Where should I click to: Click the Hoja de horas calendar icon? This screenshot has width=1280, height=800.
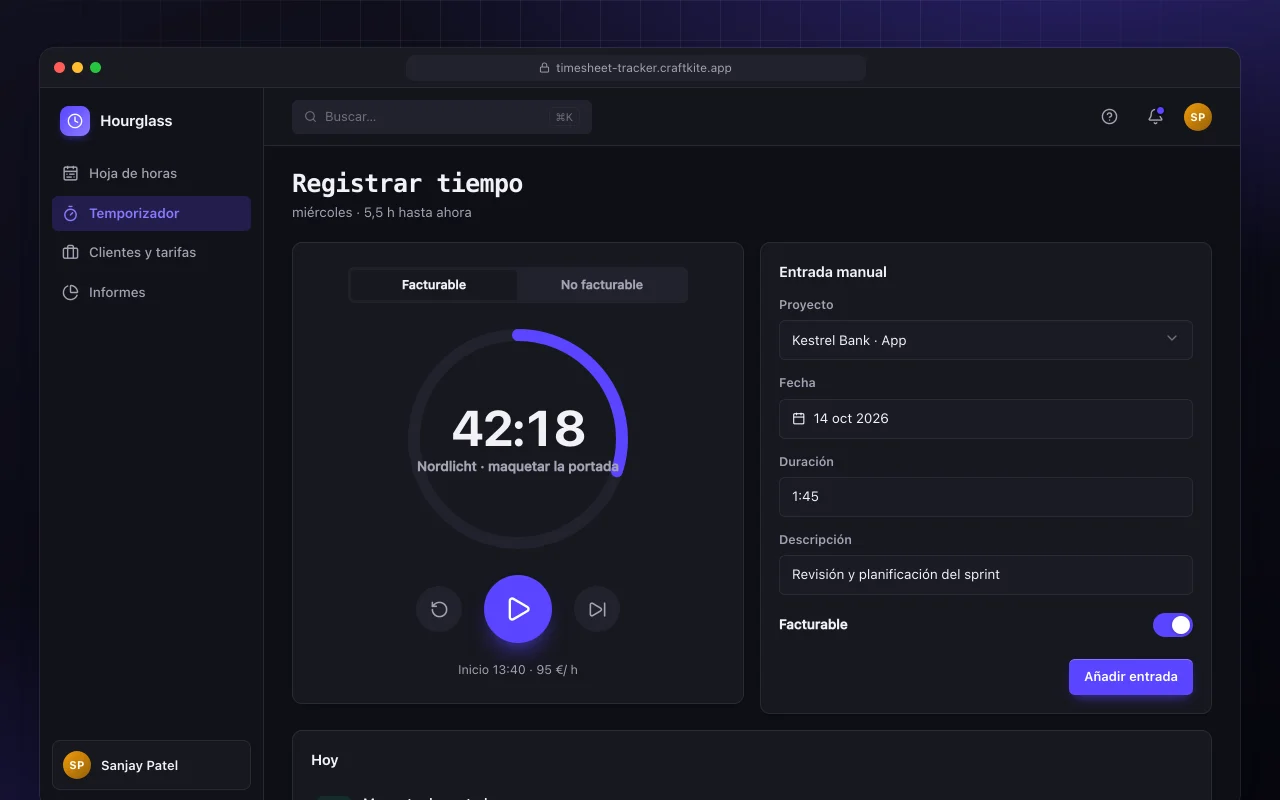point(70,173)
